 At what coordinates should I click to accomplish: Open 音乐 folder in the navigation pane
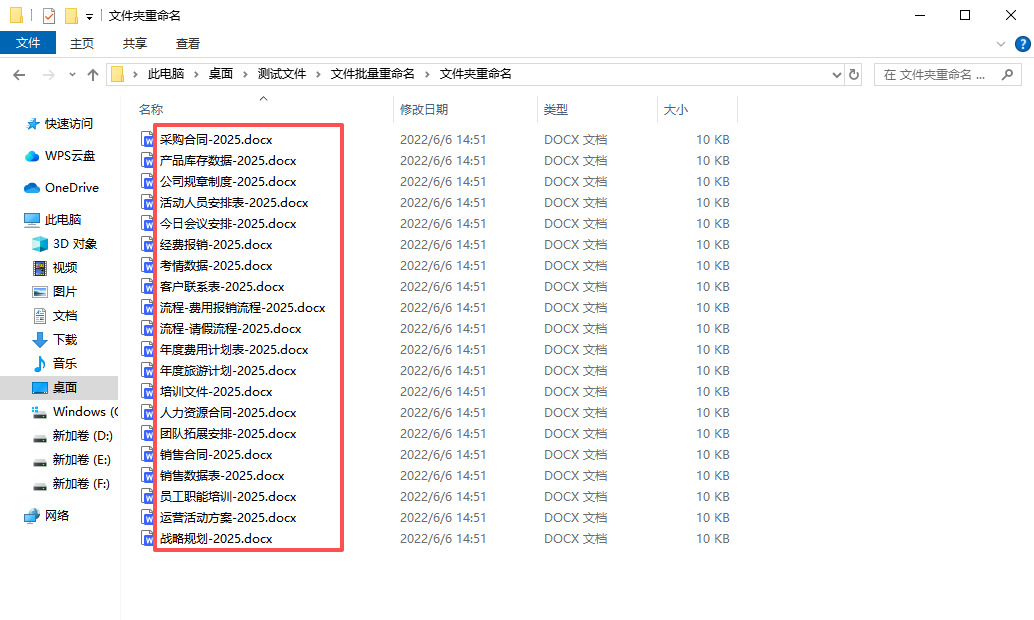[65, 363]
